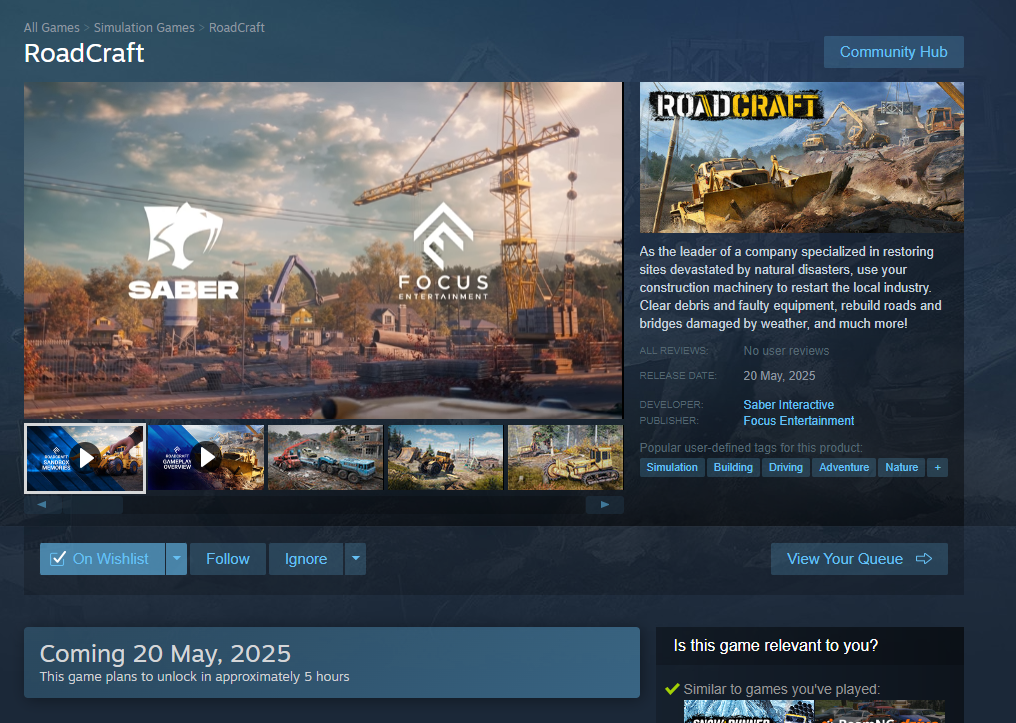Image resolution: width=1016 pixels, height=723 pixels.
Task: Click Similar to games you've played text
Action: pyautogui.click(x=781, y=689)
